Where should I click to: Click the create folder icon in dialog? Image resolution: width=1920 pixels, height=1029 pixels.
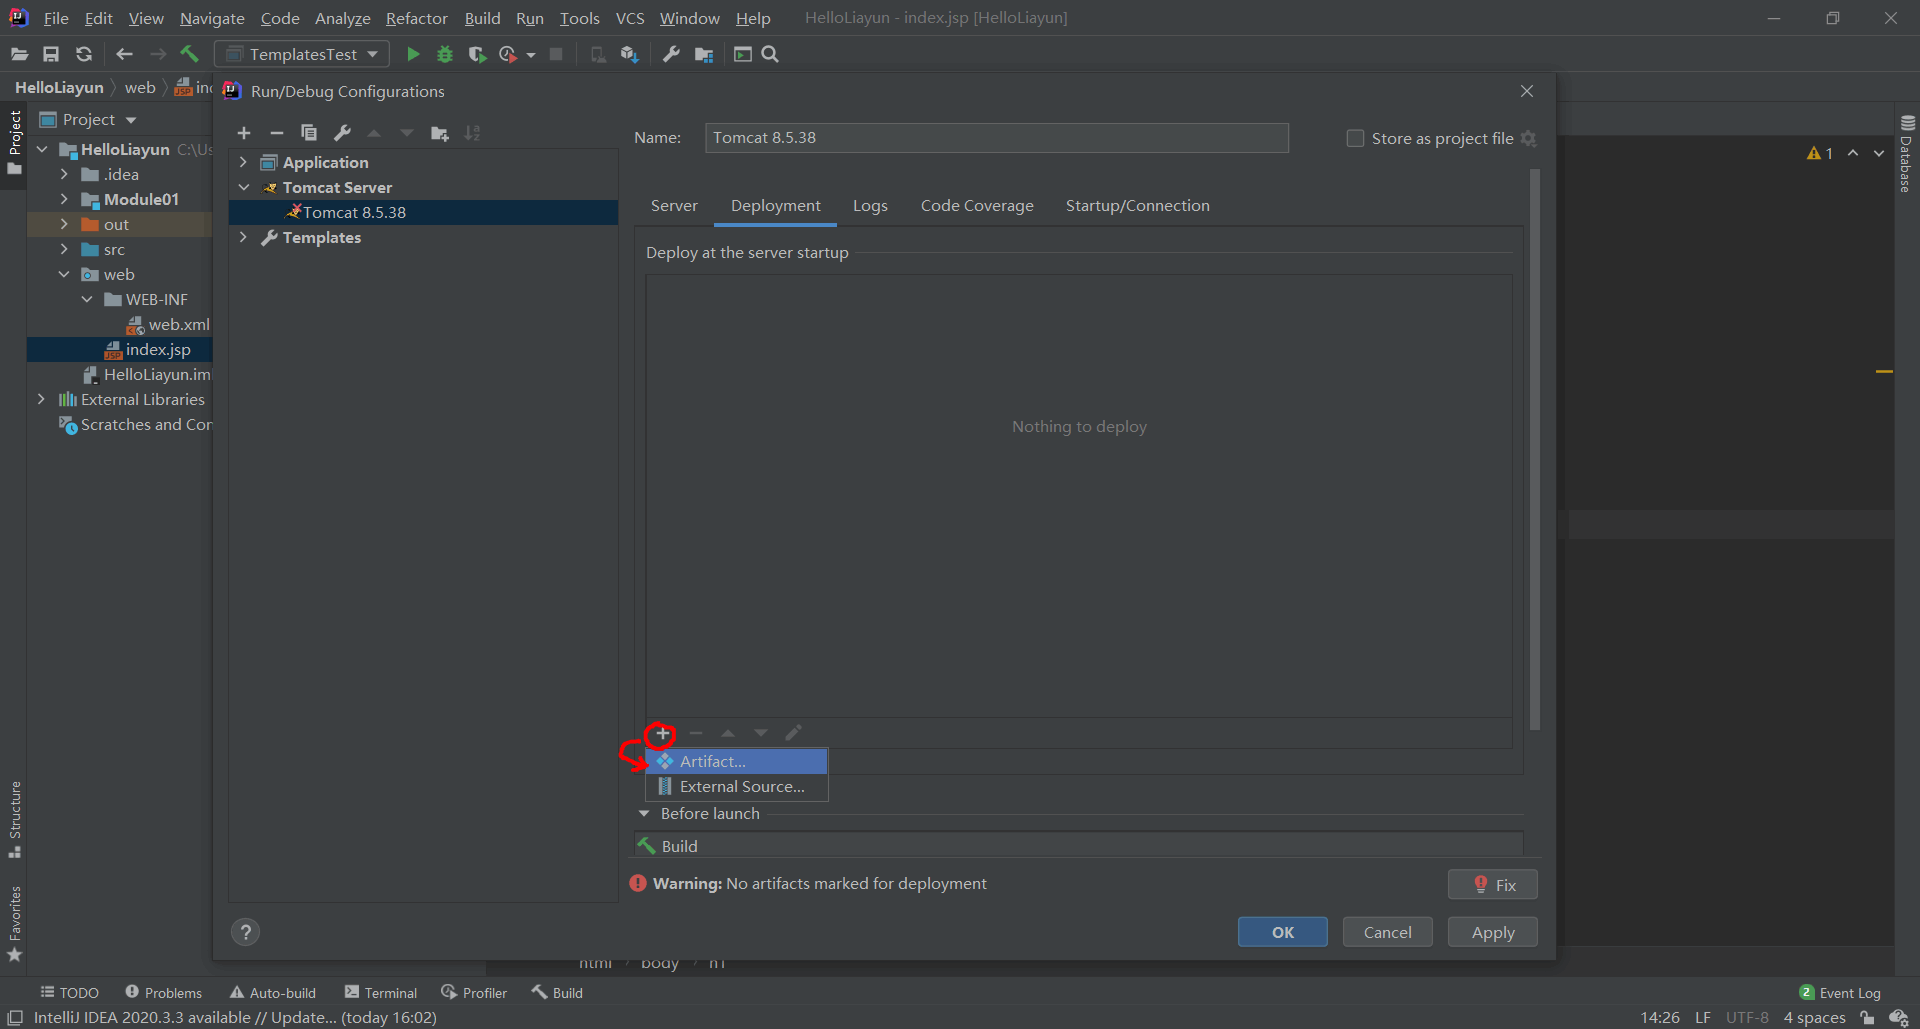pos(440,133)
